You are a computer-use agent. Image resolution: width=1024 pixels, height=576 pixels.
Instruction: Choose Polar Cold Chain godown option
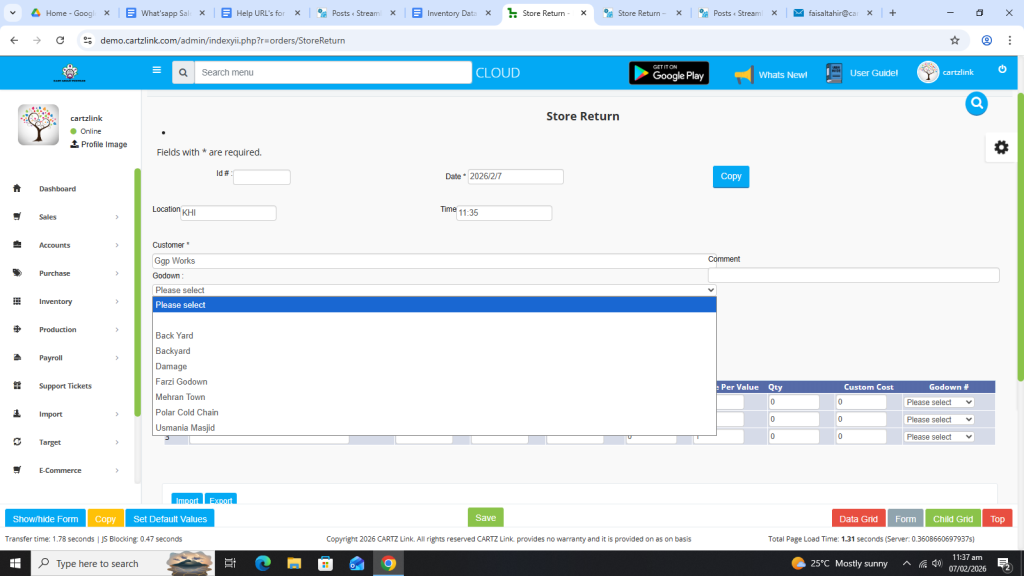[187, 412]
